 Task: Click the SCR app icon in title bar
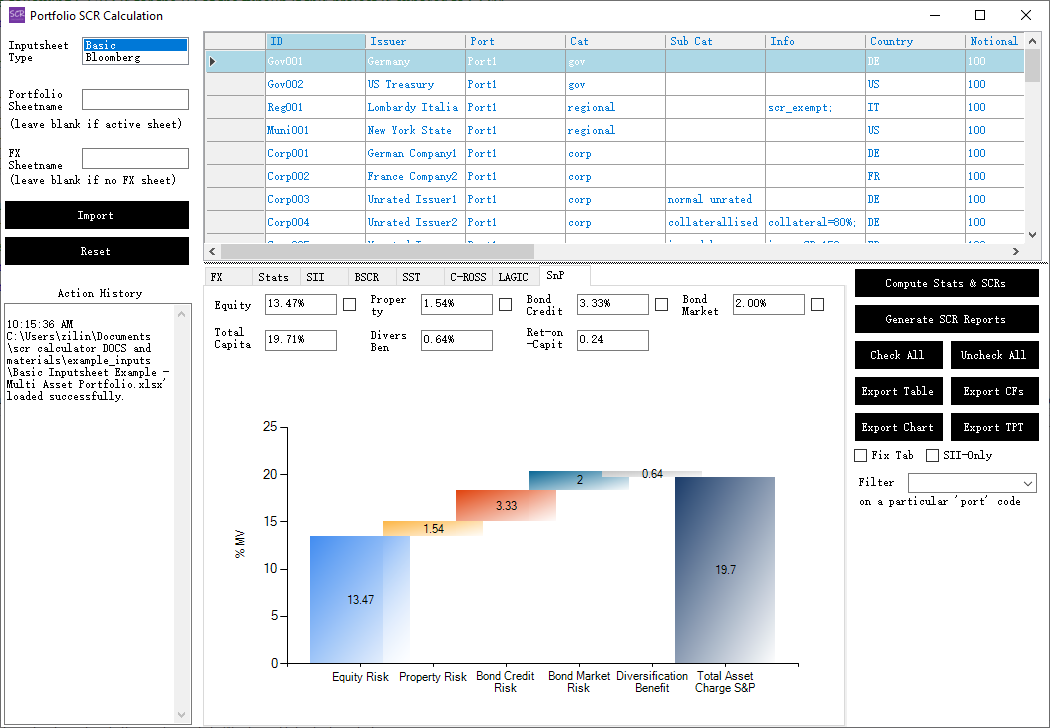[16, 15]
